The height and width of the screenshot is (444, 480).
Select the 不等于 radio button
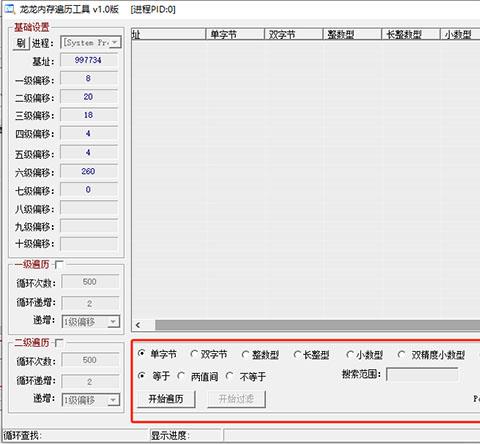[x=246, y=377]
